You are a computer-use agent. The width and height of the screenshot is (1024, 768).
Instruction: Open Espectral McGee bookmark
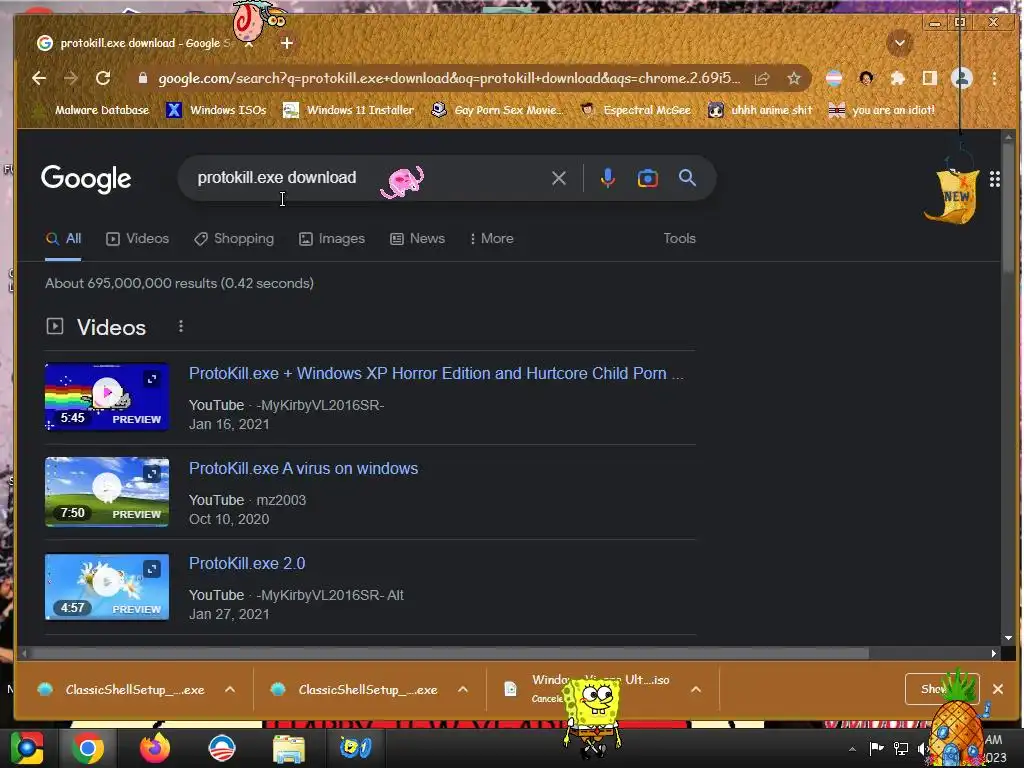point(636,110)
